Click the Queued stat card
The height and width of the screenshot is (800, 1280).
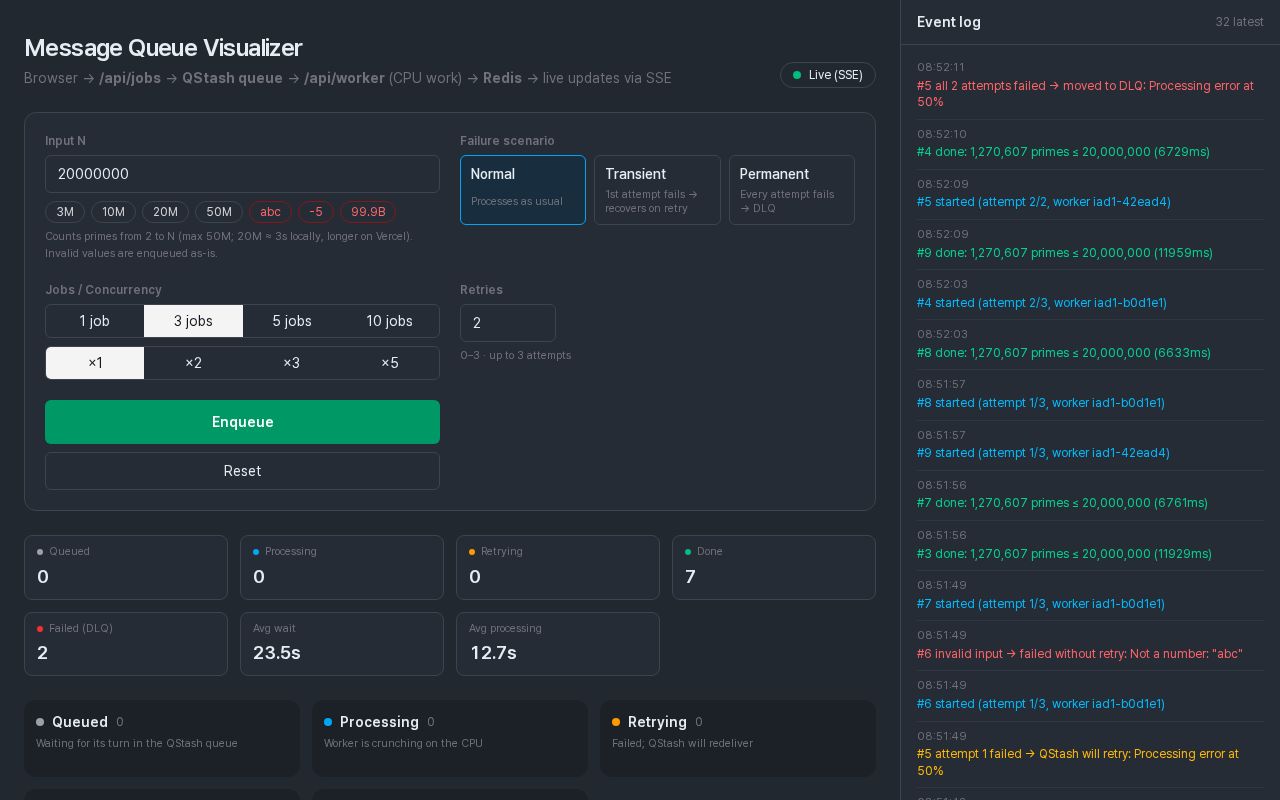[126, 568]
